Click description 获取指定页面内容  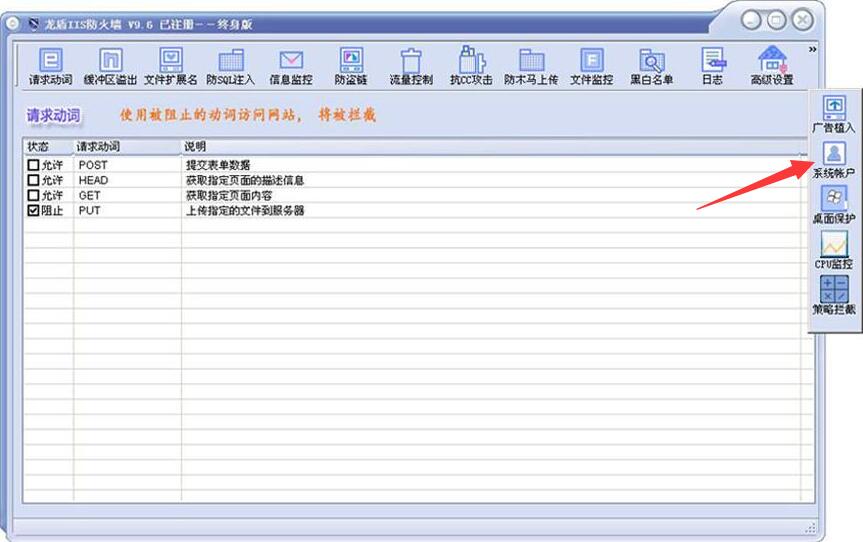[x=229, y=195]
